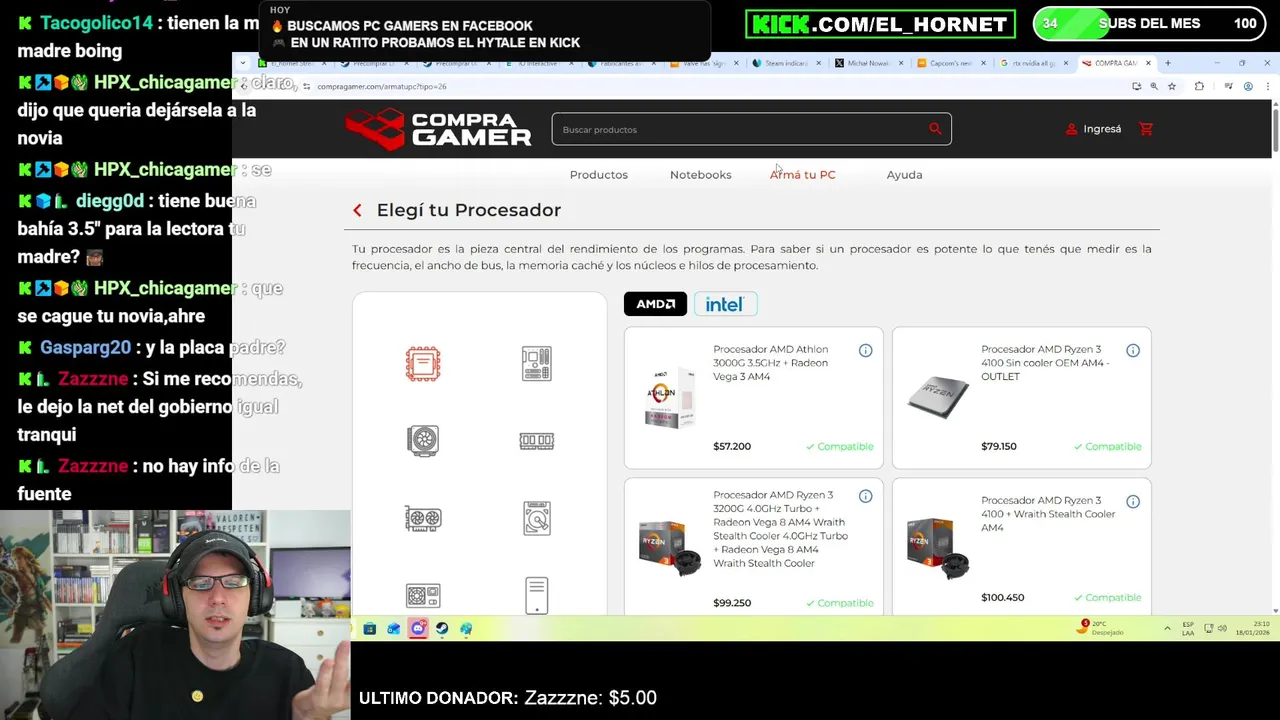
Task: Select the processor category icon
Action: [423, 364]
